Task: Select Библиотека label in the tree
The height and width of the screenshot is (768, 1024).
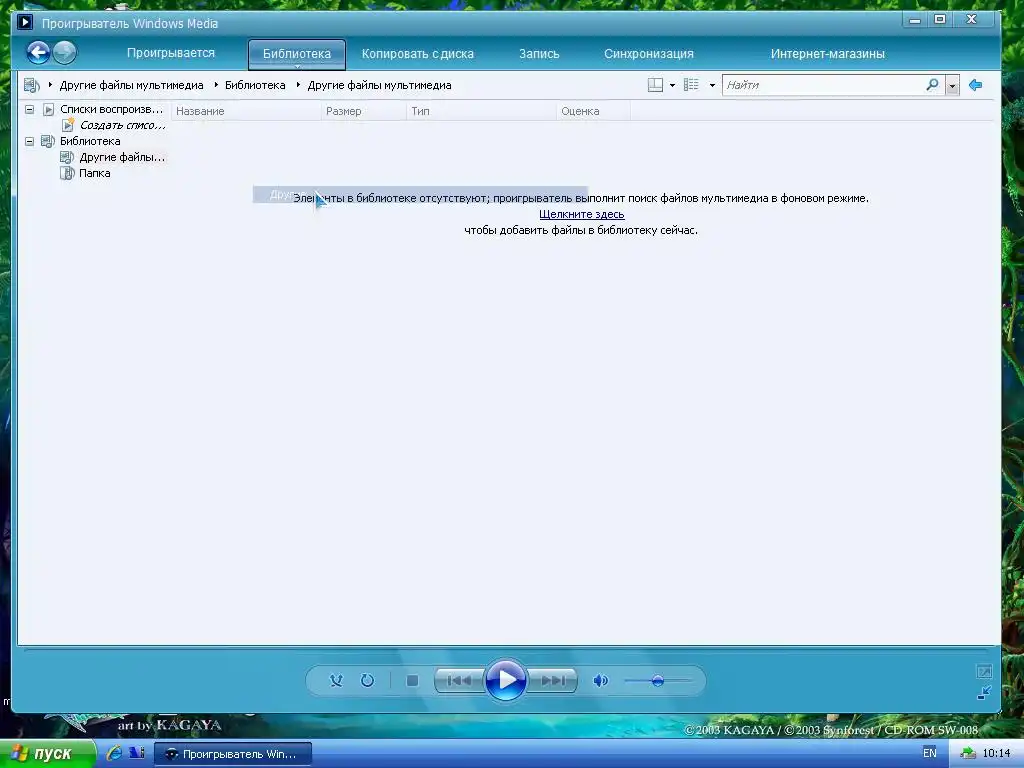Action: point(90,141)
